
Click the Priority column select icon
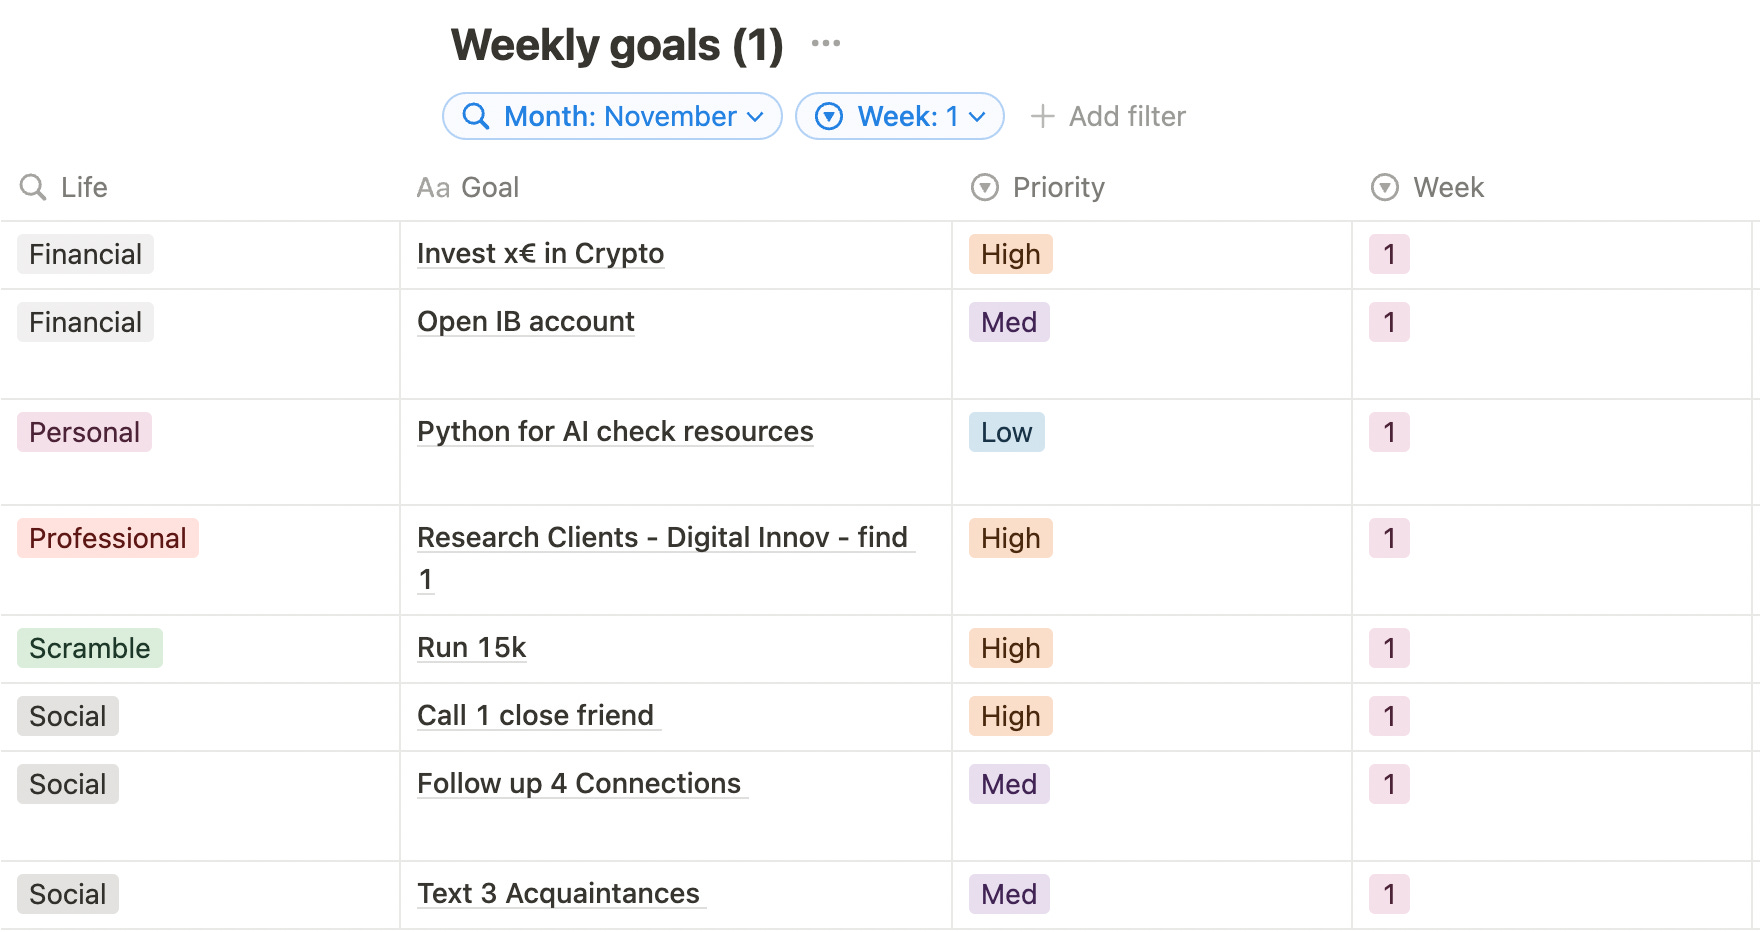coord(985,187)
